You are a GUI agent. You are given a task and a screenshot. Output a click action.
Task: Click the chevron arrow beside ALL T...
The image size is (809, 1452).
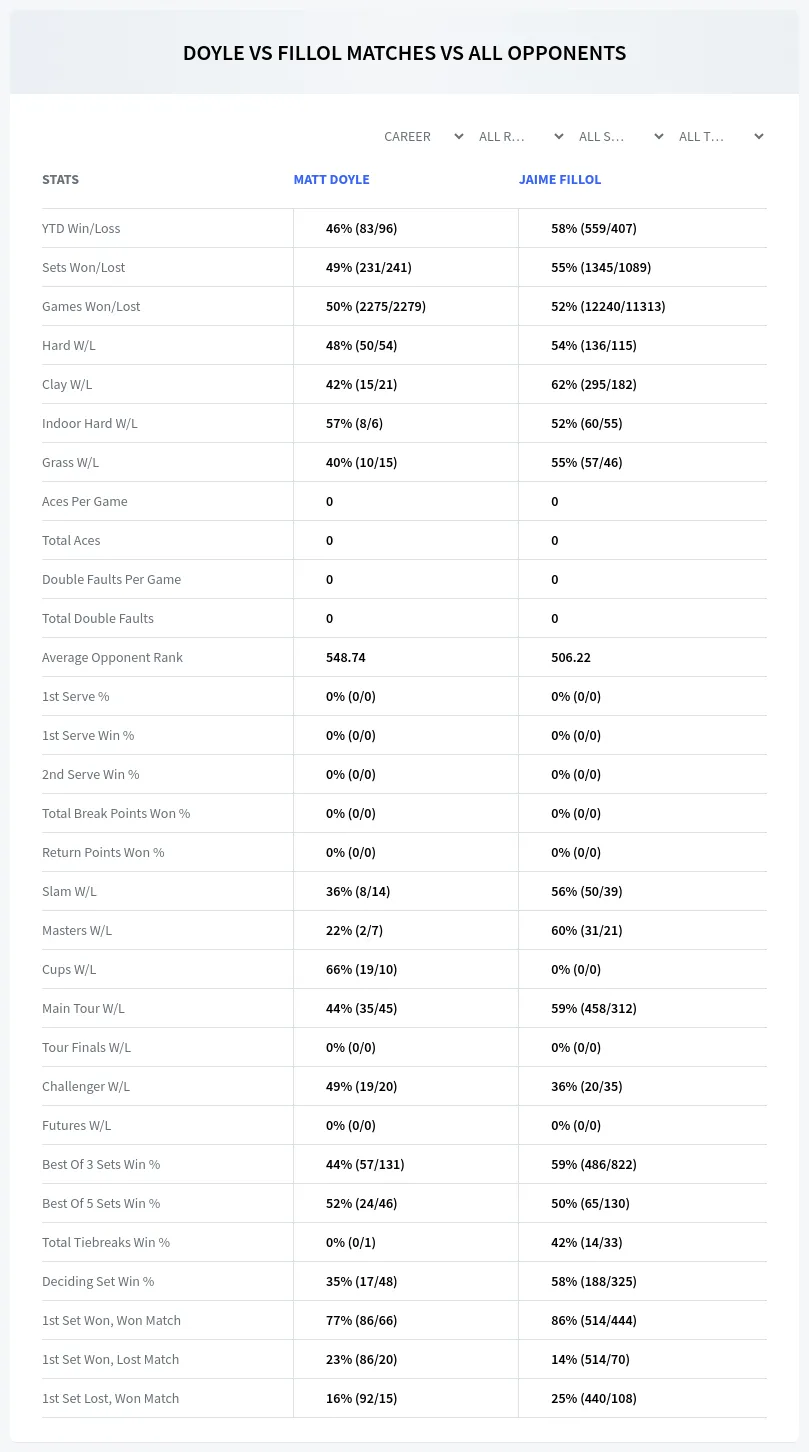[759, 136]
